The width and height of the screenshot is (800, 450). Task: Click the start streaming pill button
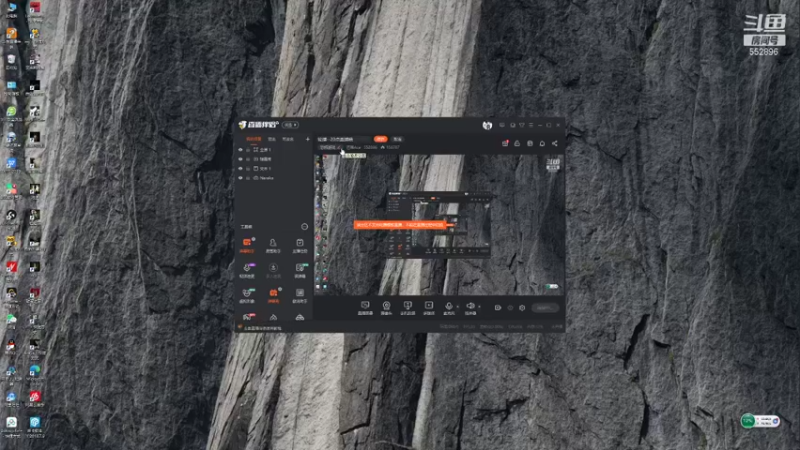point(545,308)
